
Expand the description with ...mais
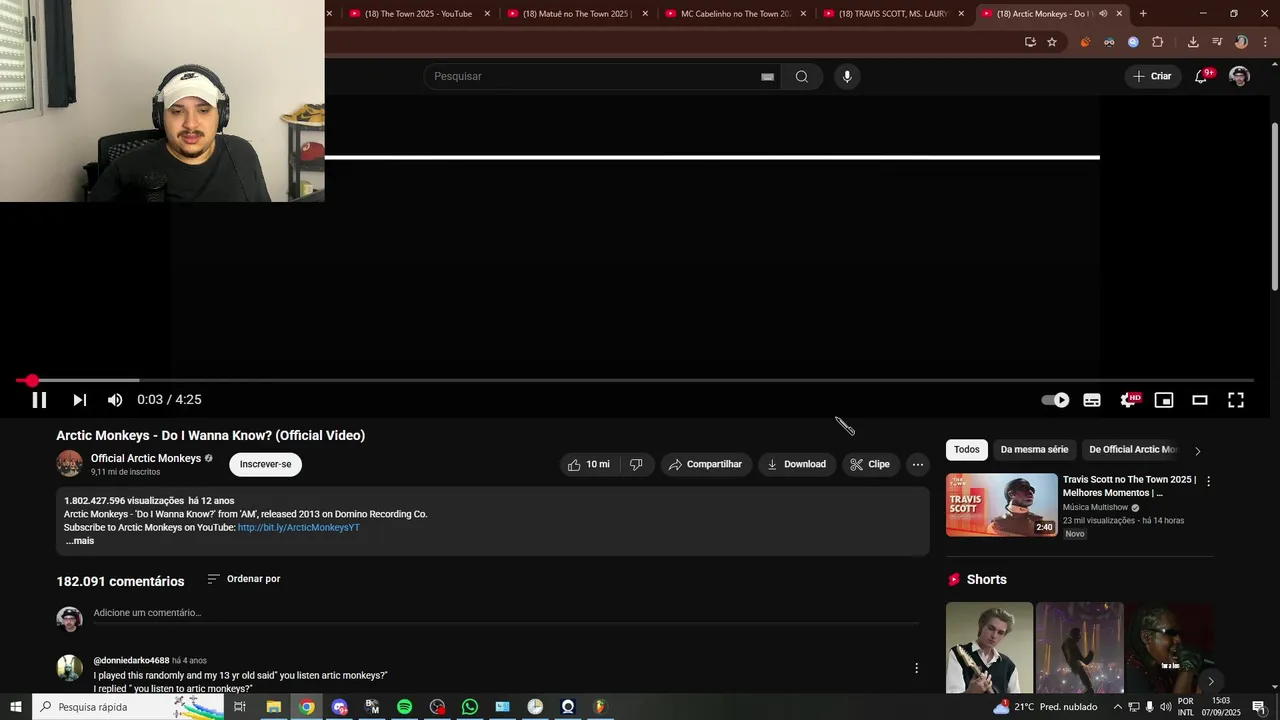tap(79, 541)
